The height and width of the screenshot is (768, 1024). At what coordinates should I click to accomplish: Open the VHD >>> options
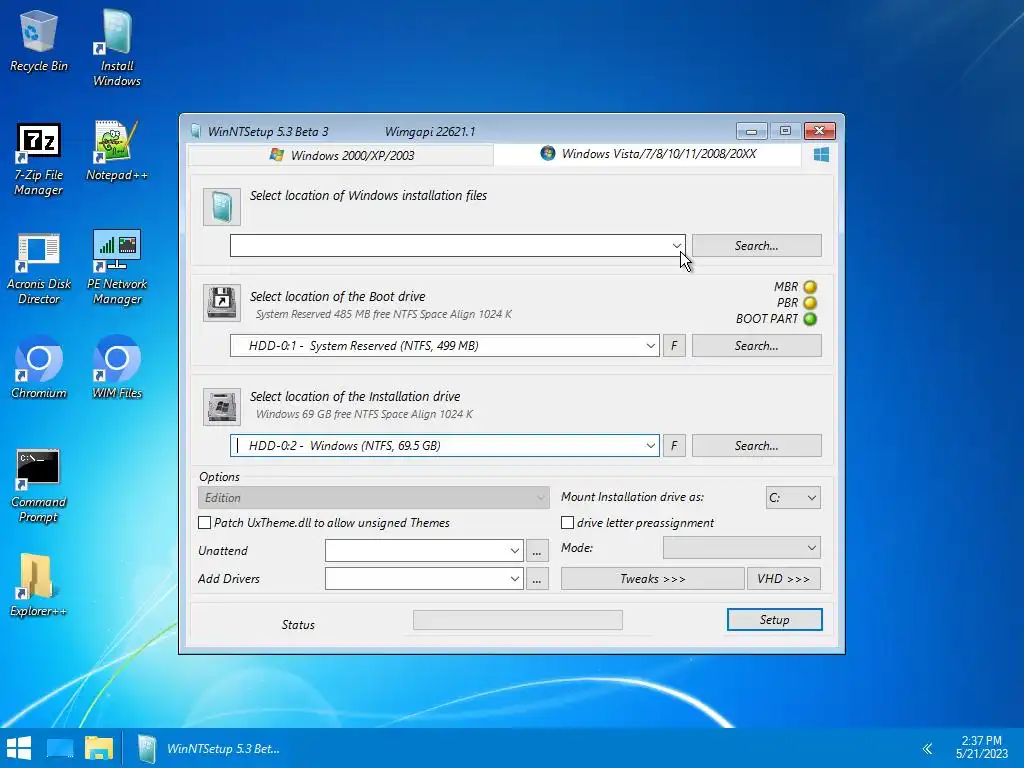pos(784,579)
